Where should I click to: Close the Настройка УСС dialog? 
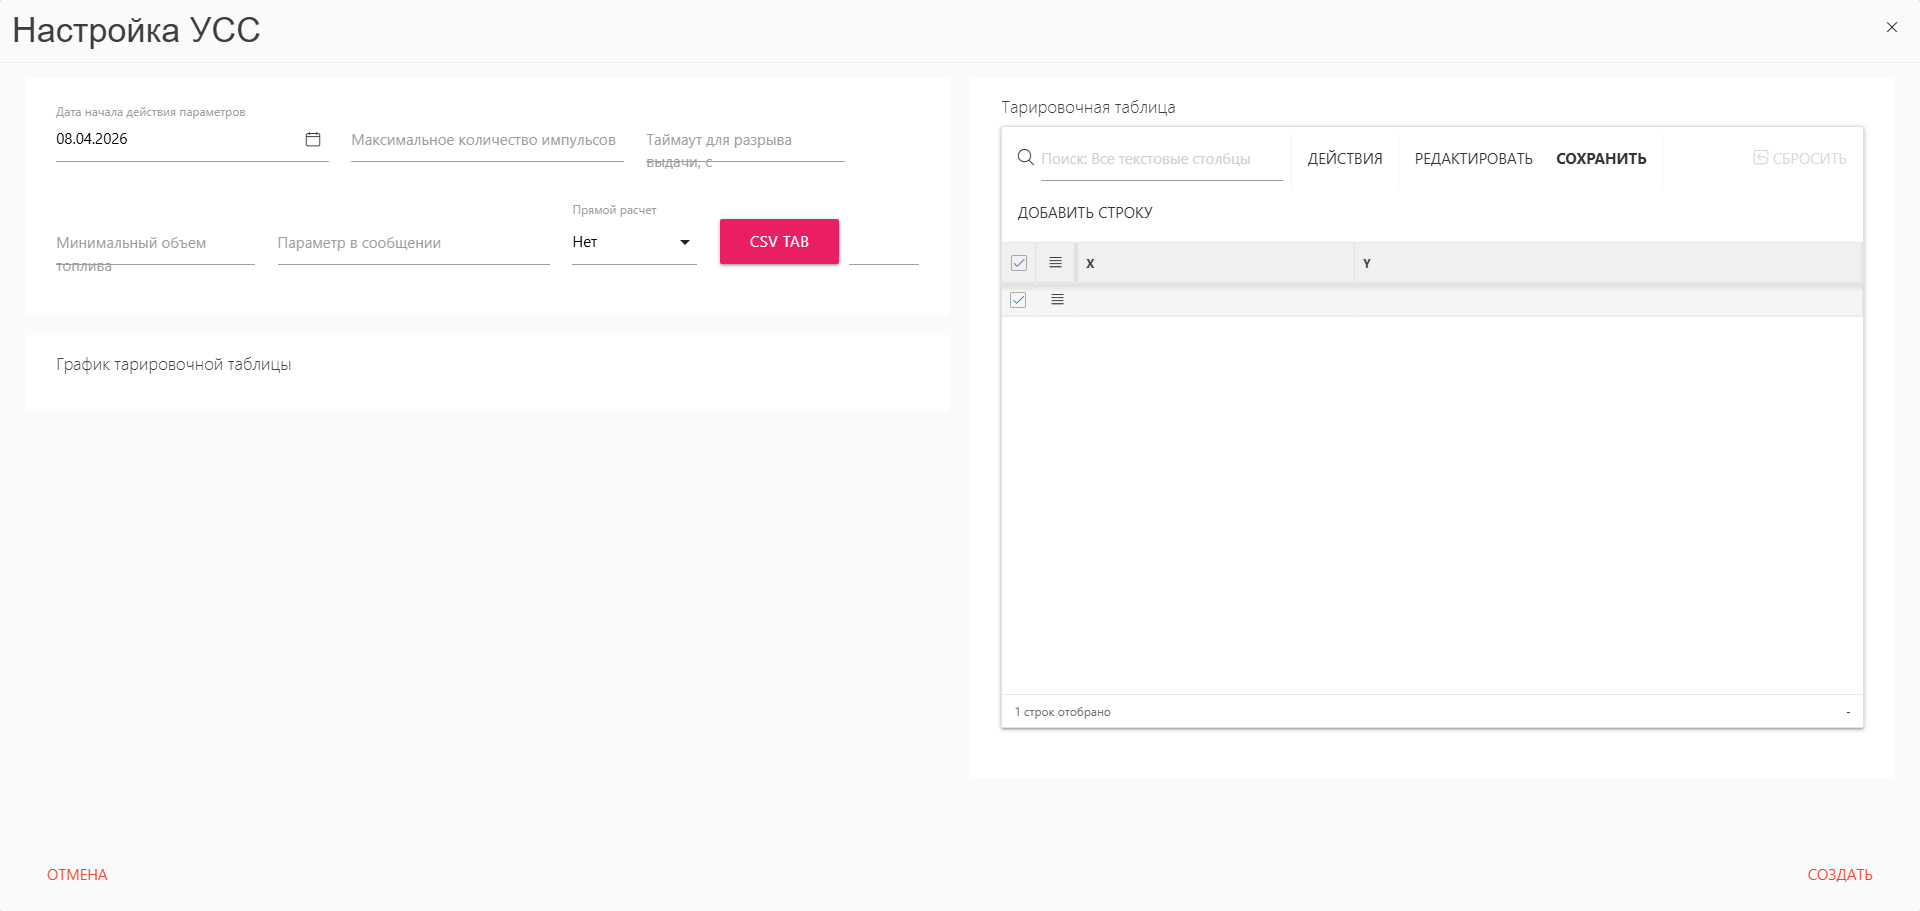tap(1891, 28)
